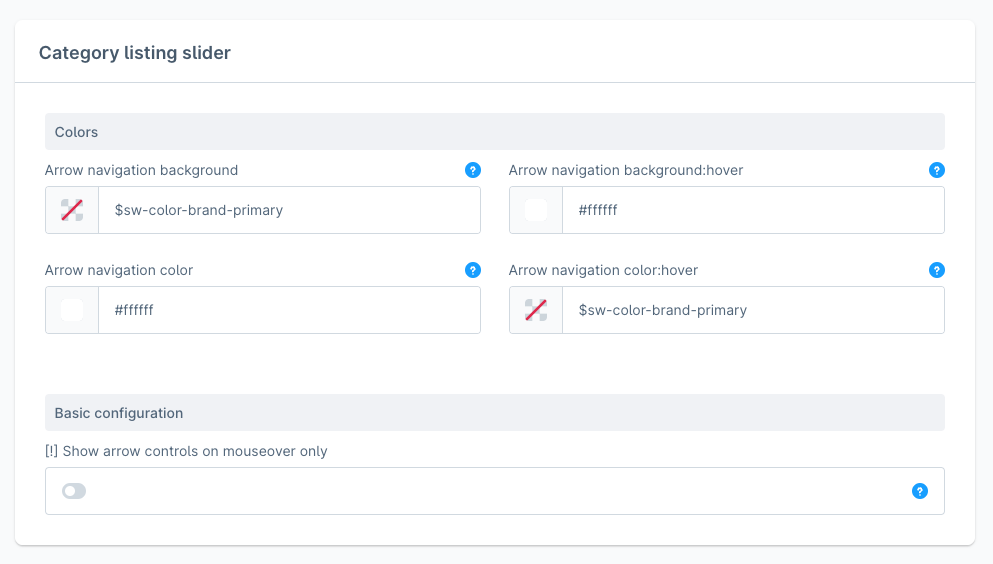Click help icon for Arrow navigation background
The height and width of the screenshot is (564, 993).
click(x=473, y=170)
